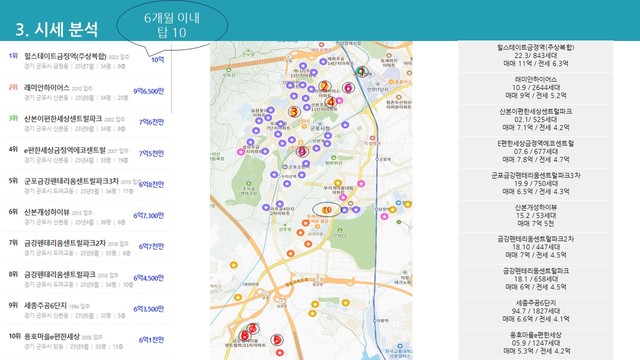Select map marker number 6
The height and width of the screenshot is (360, 640).
[348, 88]
